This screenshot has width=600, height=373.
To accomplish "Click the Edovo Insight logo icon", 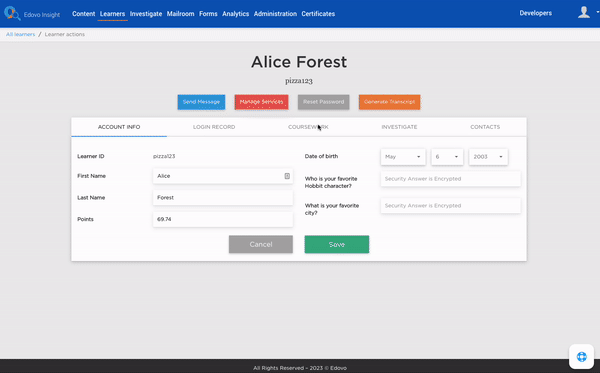I will tap(12, 13).
